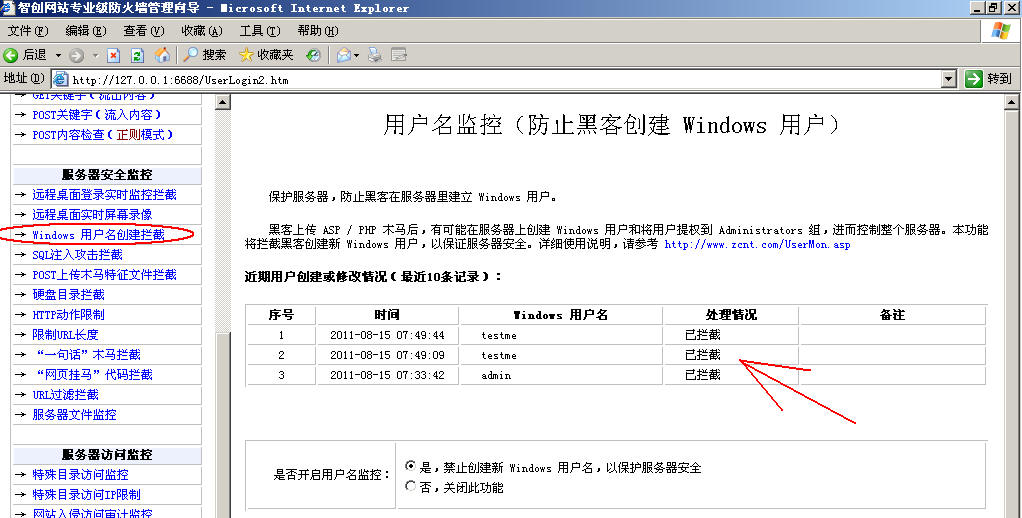Select 是，禁止创建新 Windows 用户名 radio
This screenshot has width=1022, height=518.
410,466
